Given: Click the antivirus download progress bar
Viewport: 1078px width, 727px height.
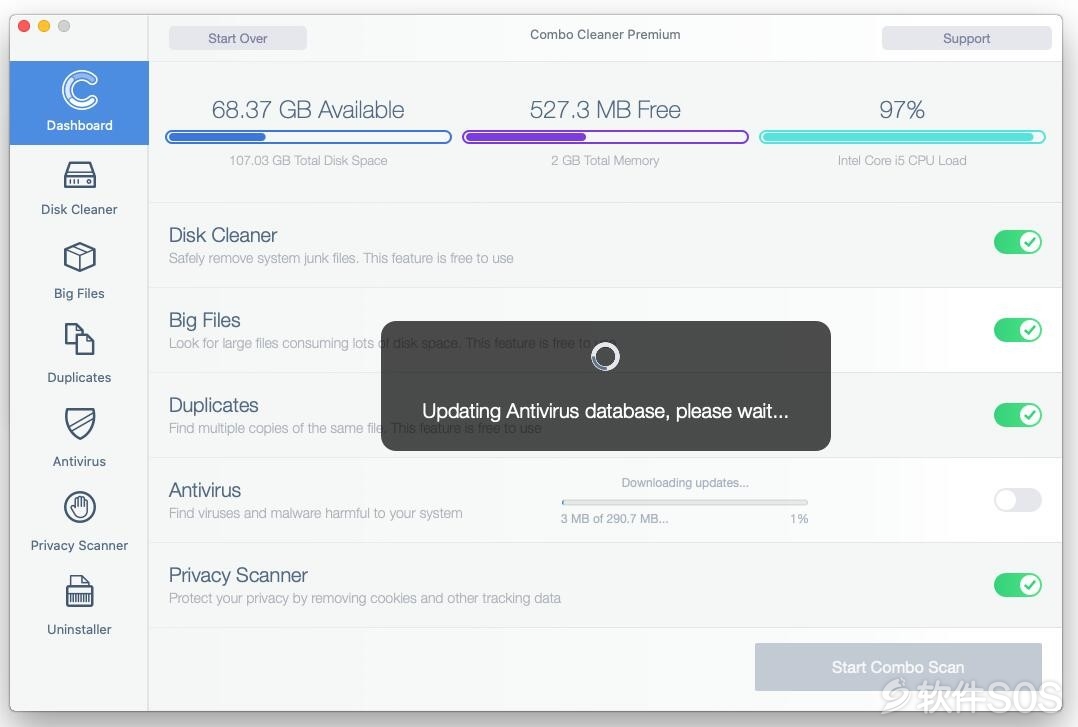Looking at the screenshot, I should pyautogui.click(x=685, y=503).
